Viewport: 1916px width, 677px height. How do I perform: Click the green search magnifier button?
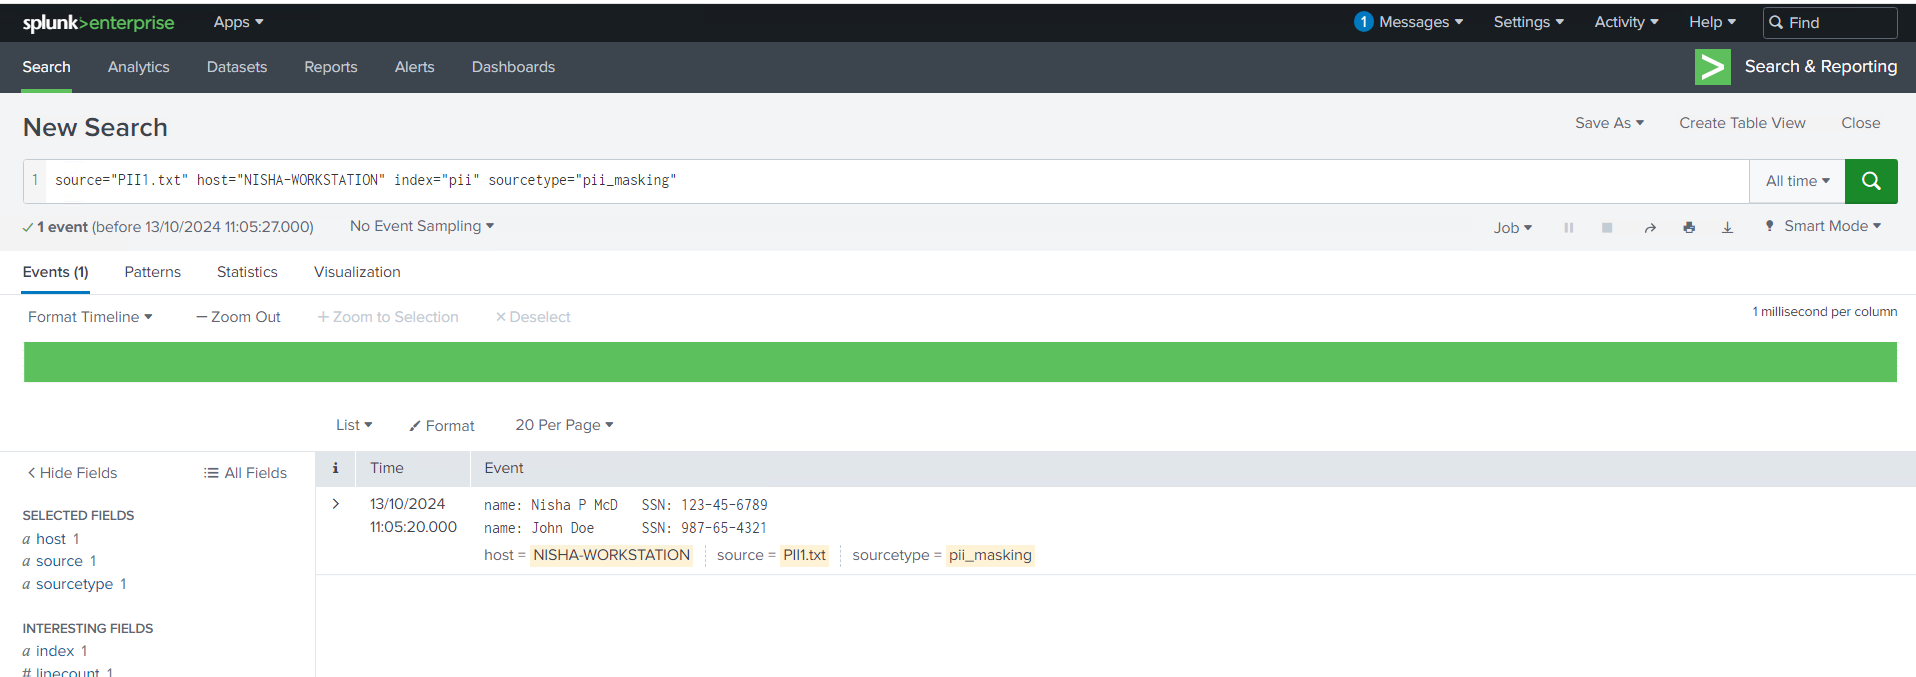[1870, 181]
